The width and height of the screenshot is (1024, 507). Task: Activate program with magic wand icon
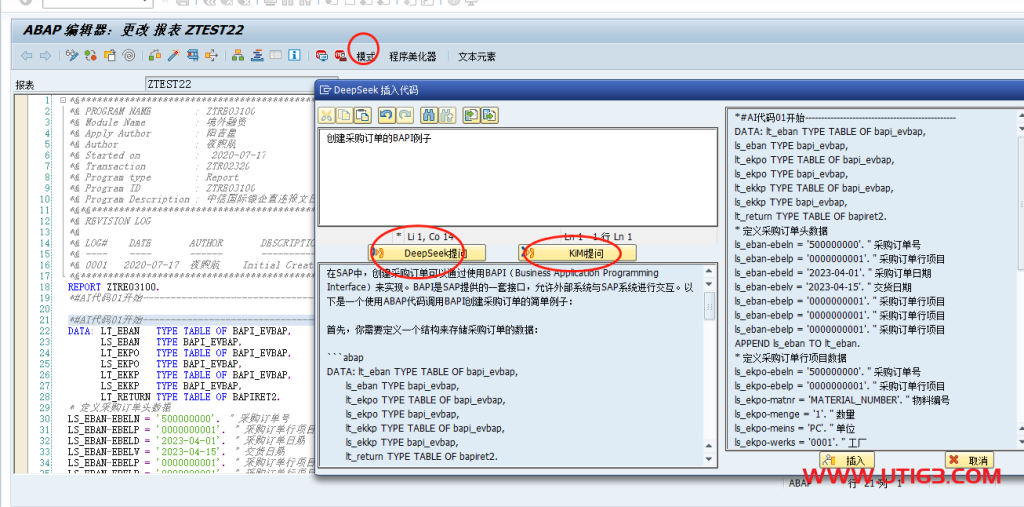(x=173, y=56)
